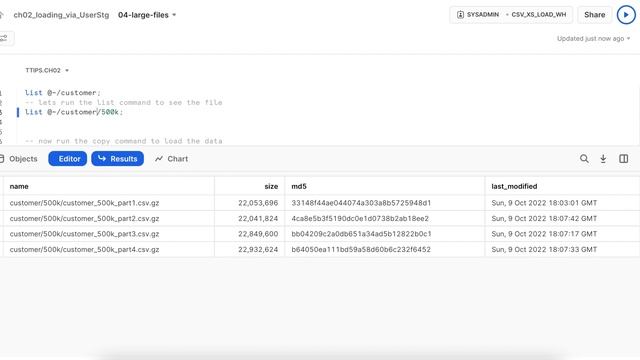Download the results

point(603,159)
